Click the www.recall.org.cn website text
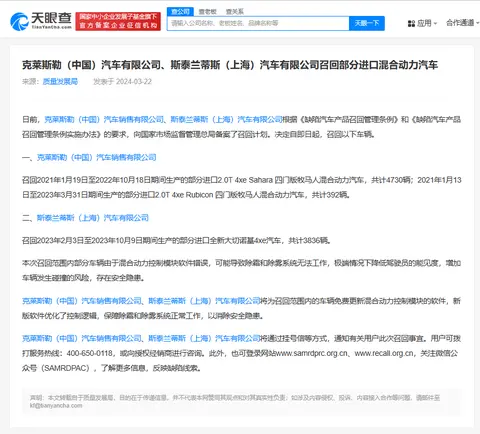Image resolution: width=480 pixels, height=434 pixels. (x=384, y=353)
